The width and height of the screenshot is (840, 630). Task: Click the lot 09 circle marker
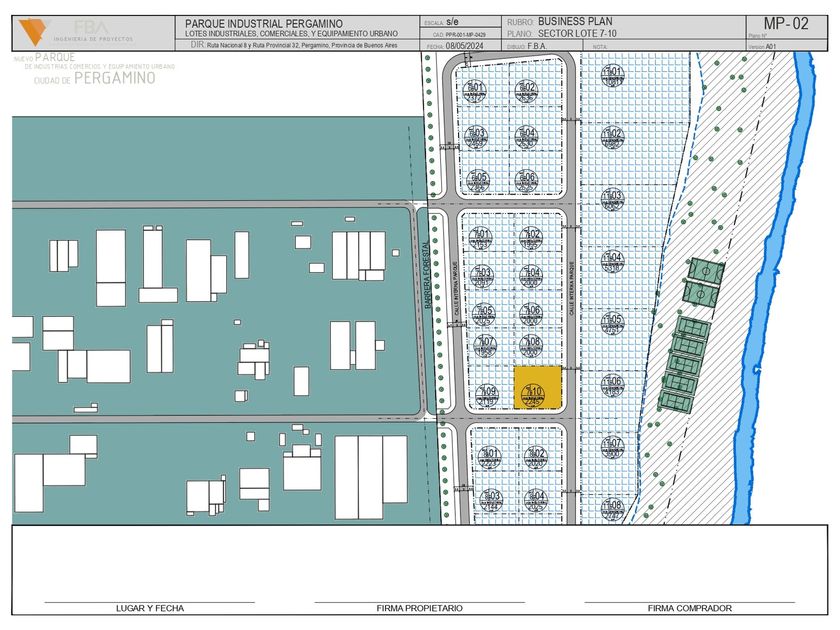(487, 394)
